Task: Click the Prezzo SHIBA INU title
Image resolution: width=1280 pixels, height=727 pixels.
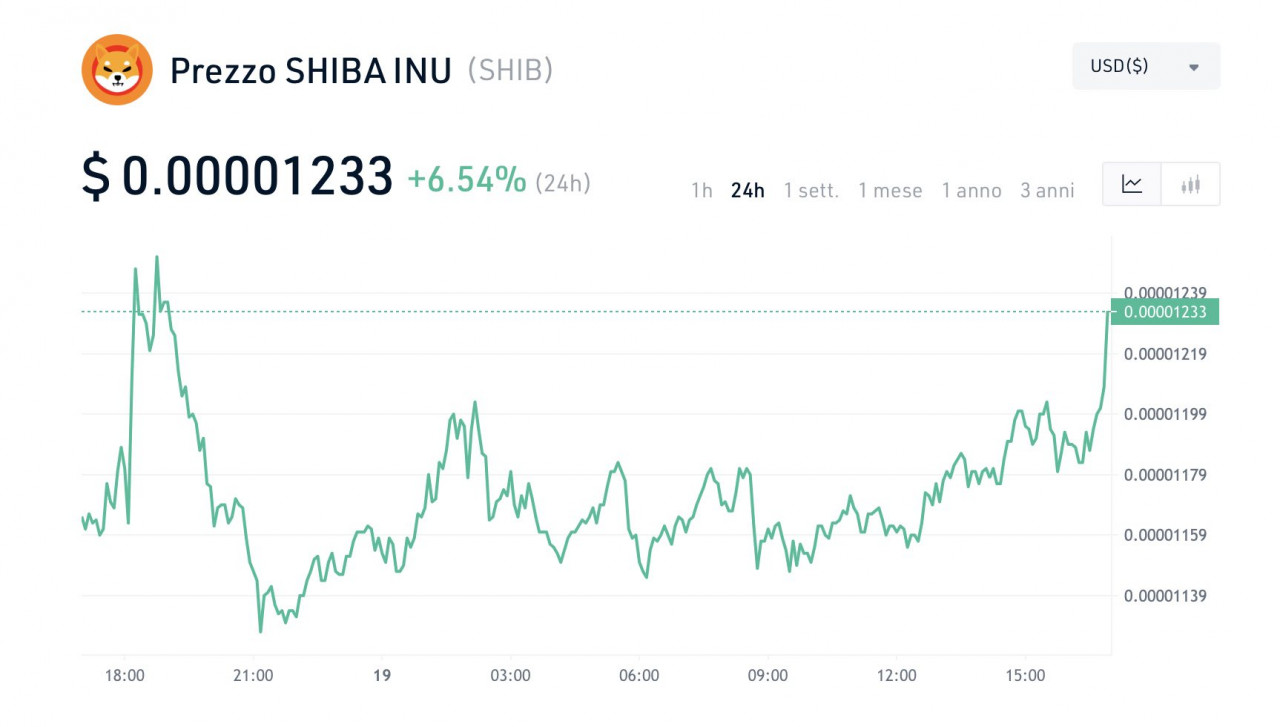Action: (x=311, y=71)
